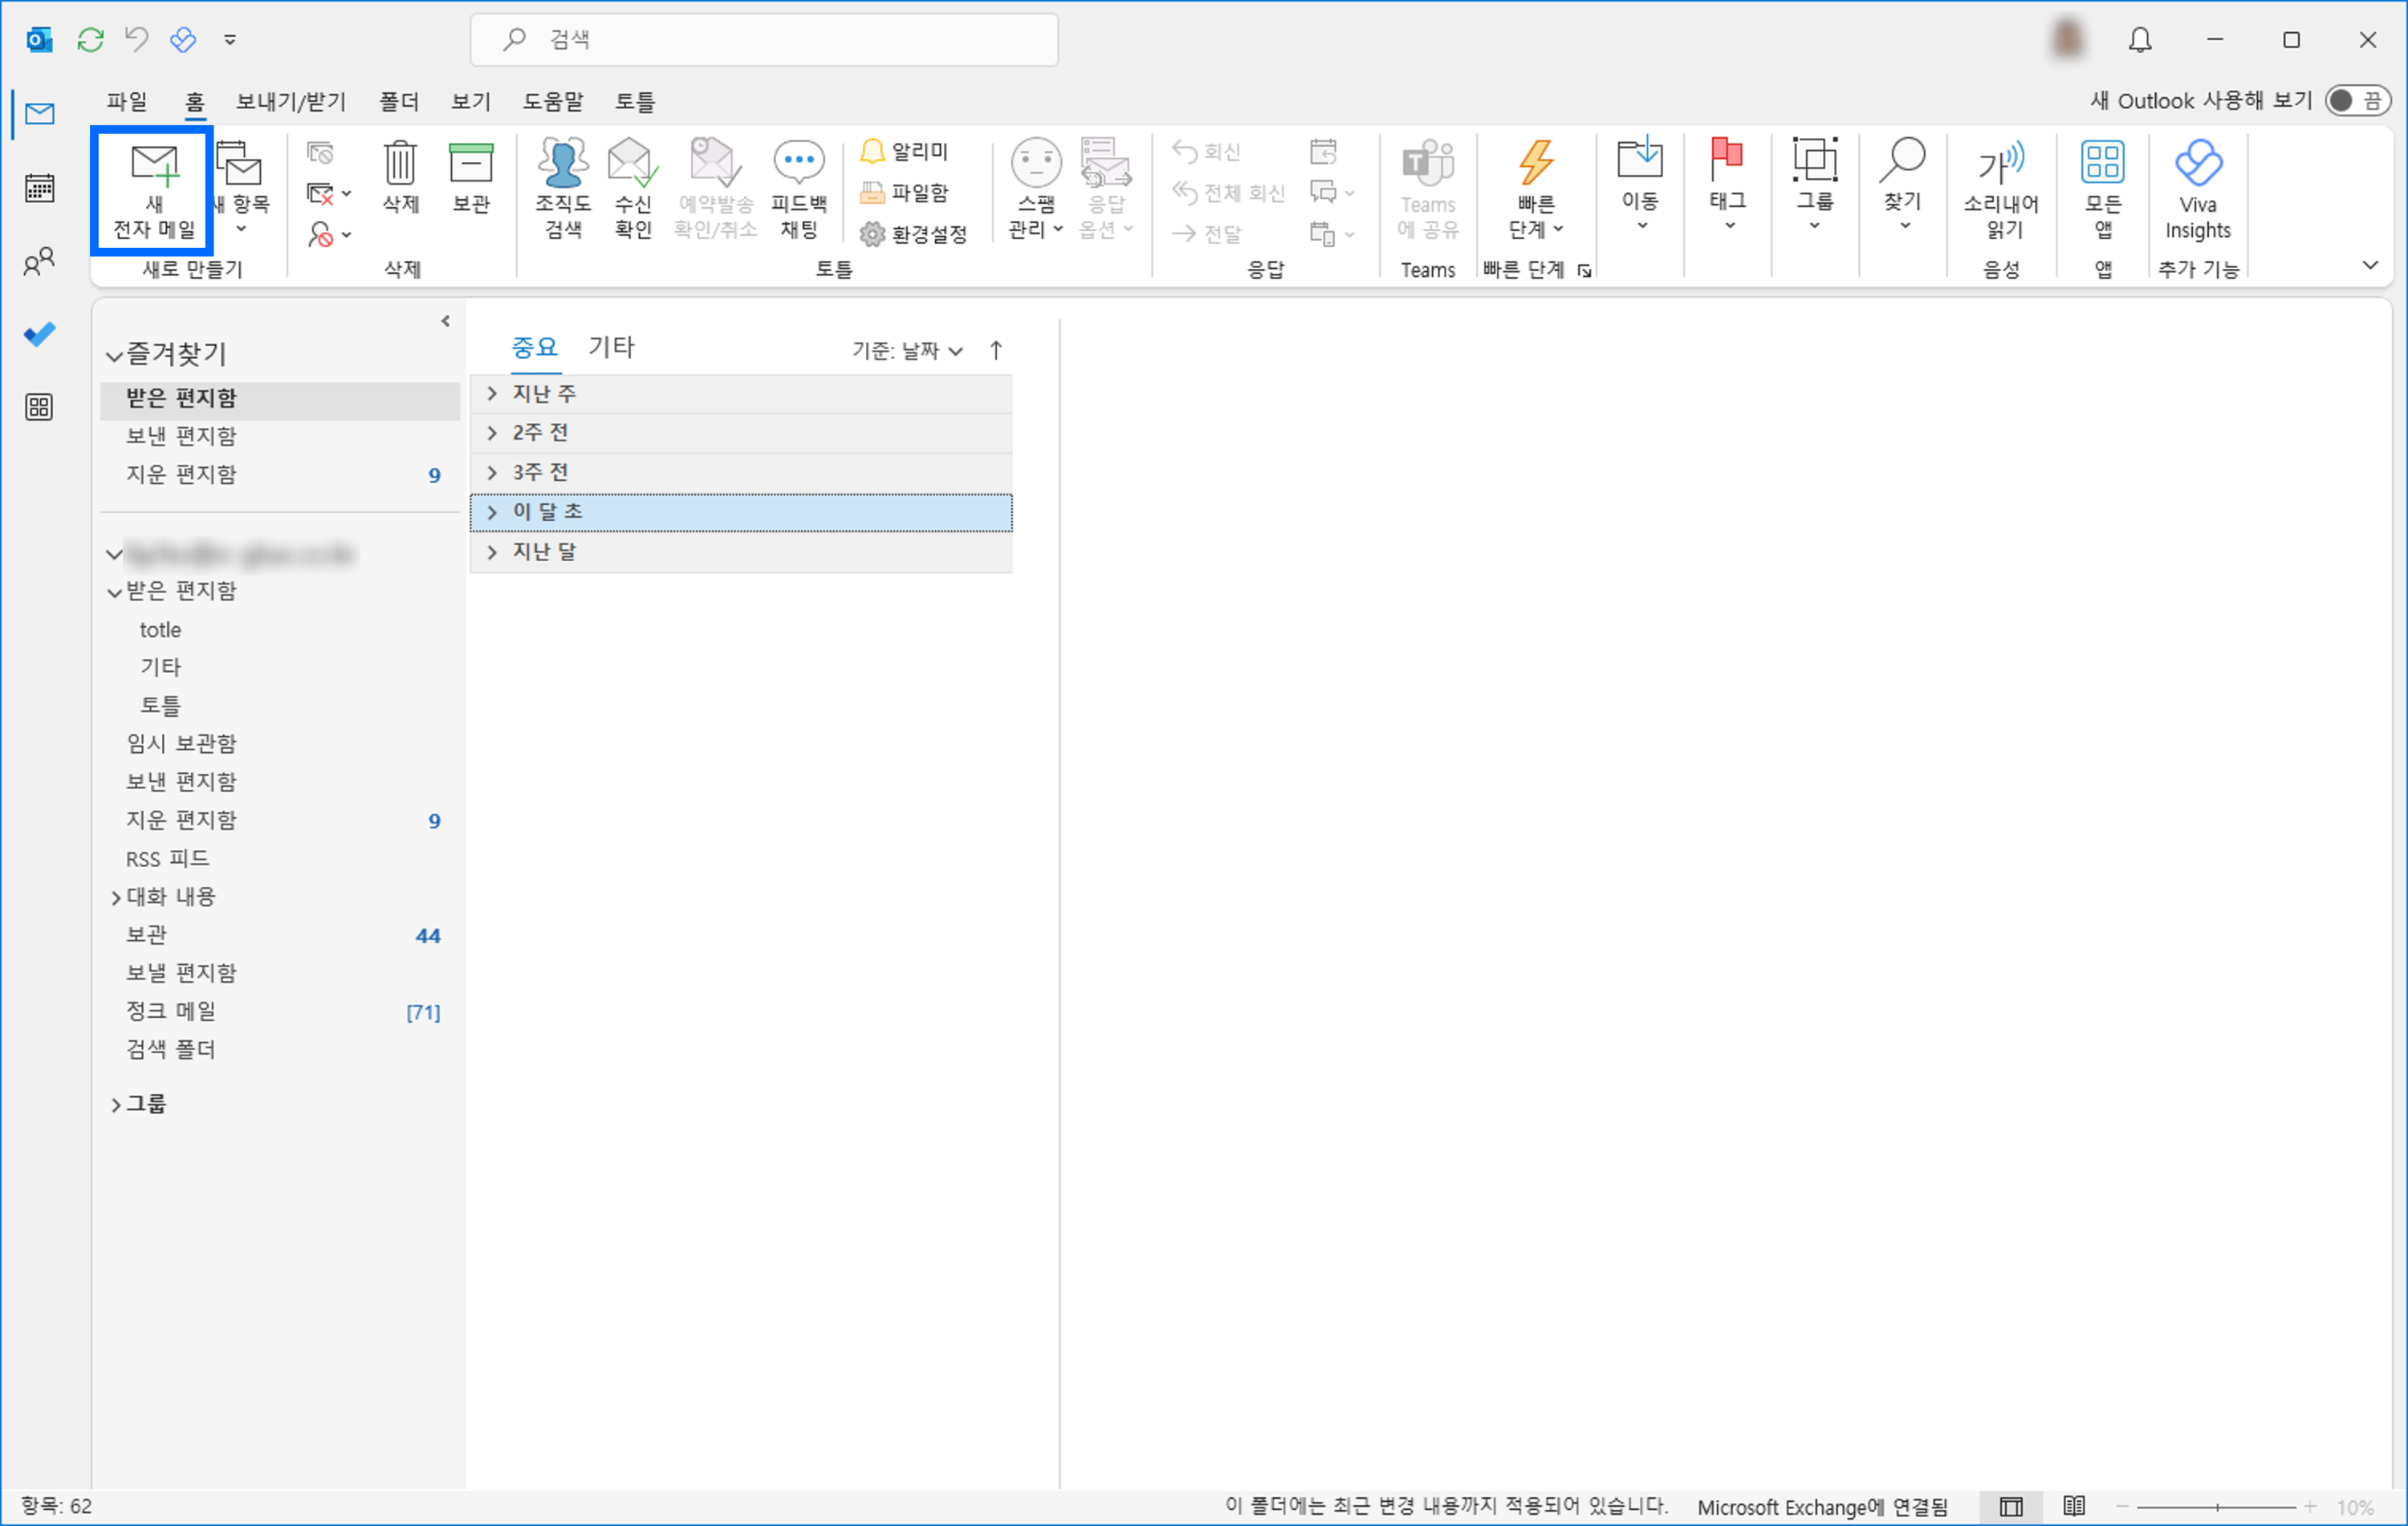The height and width of the screenshot is (1526, 2408).
Task: Switch inbox view to 기타 messages
Action: coord(611,346)
